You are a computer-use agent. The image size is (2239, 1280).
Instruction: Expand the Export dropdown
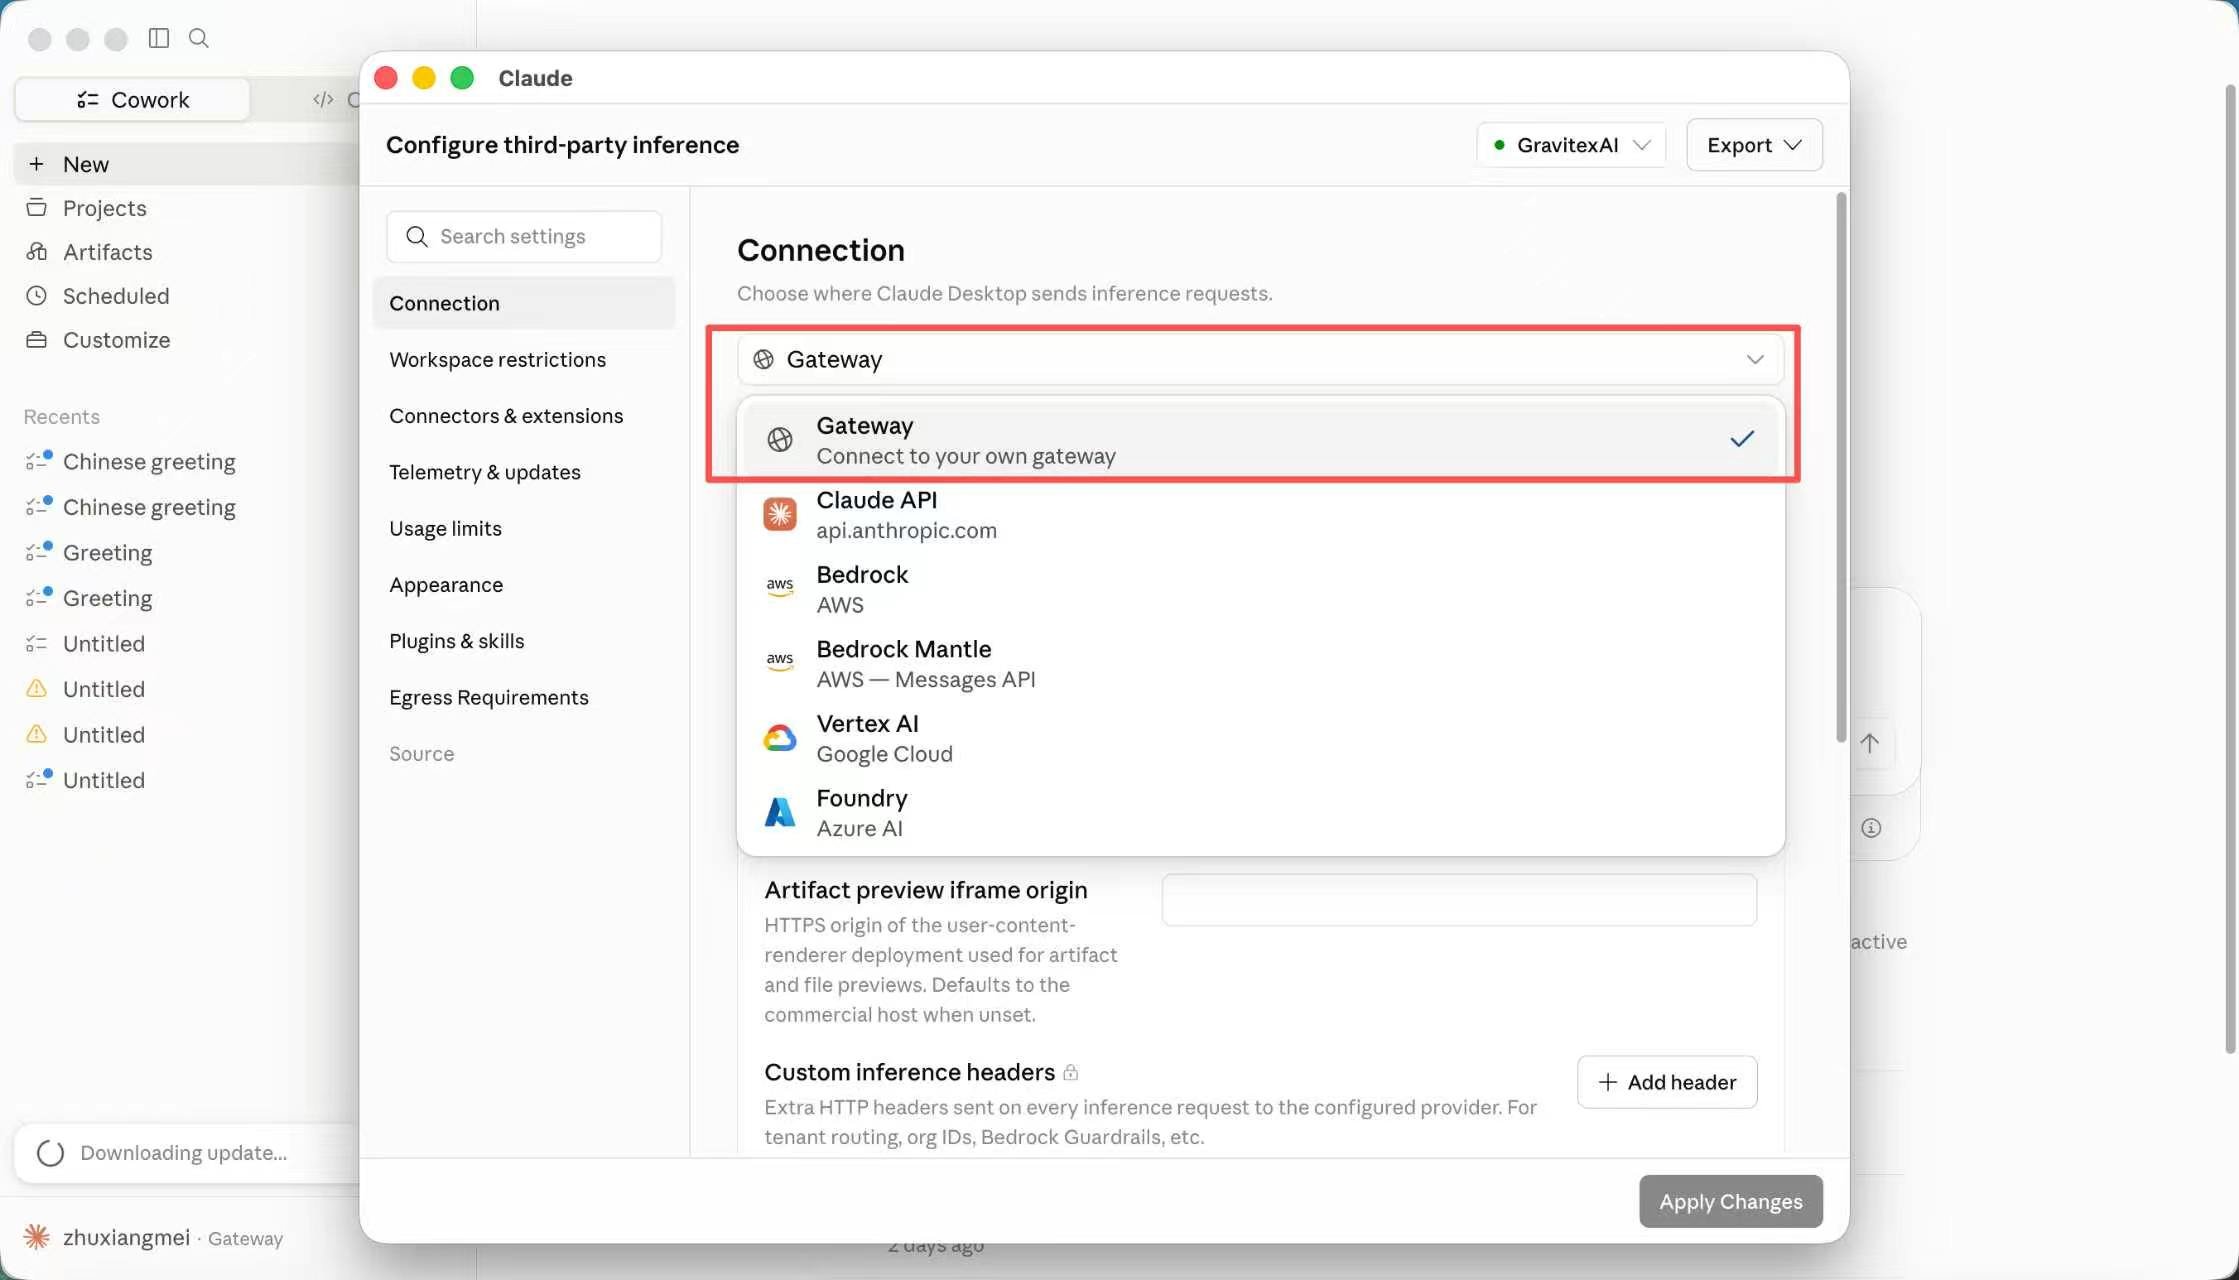point(1754,145)
